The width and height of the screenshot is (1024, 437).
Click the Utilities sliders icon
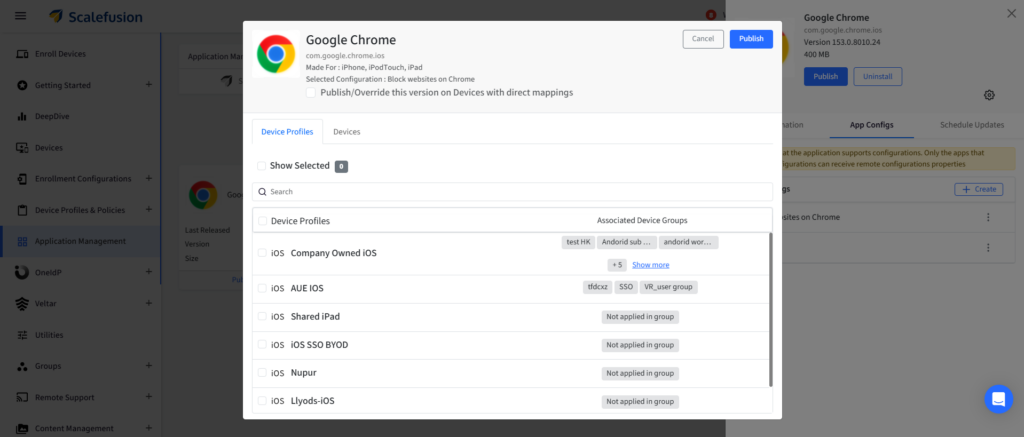22,335
